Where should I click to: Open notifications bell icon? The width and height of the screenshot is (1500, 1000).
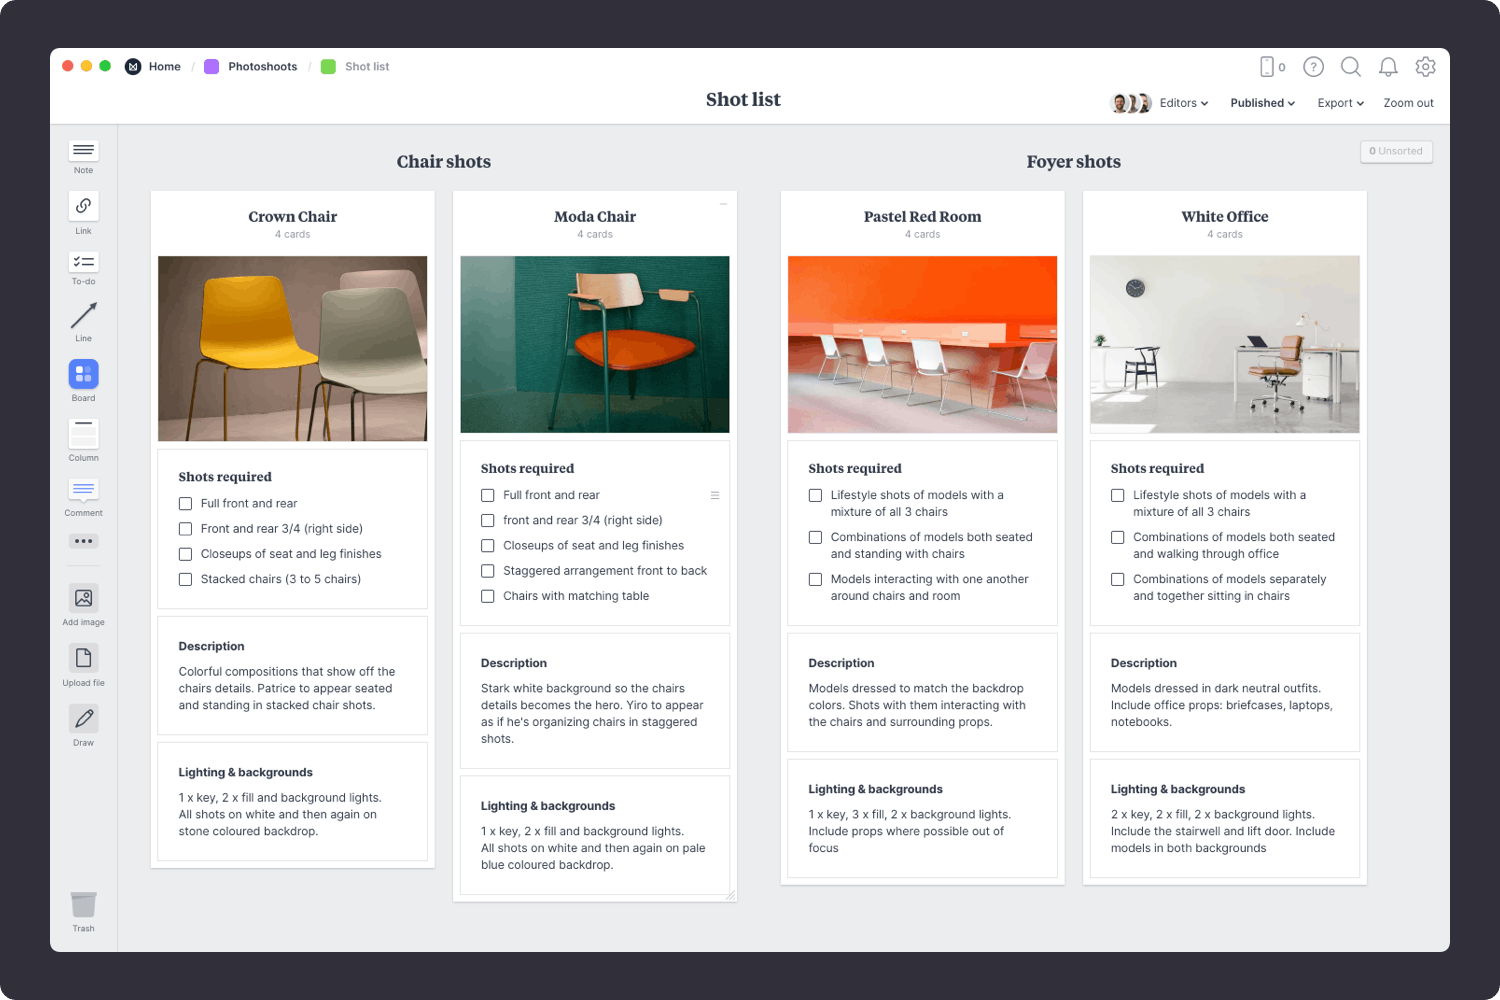pos(1388,67)
